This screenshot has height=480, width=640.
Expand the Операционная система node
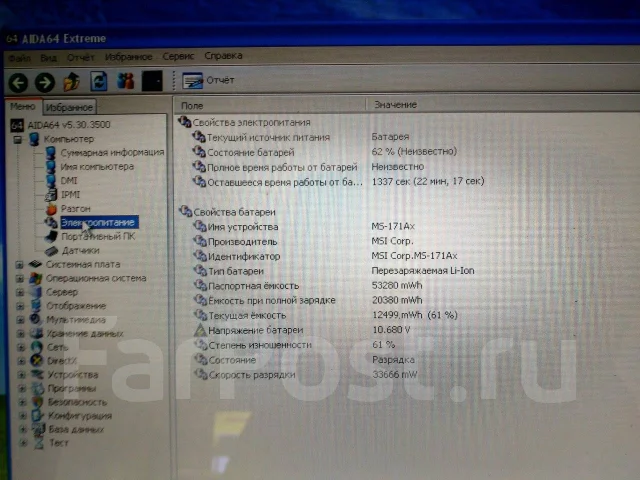pyautogui.click(x=20, y=279)
